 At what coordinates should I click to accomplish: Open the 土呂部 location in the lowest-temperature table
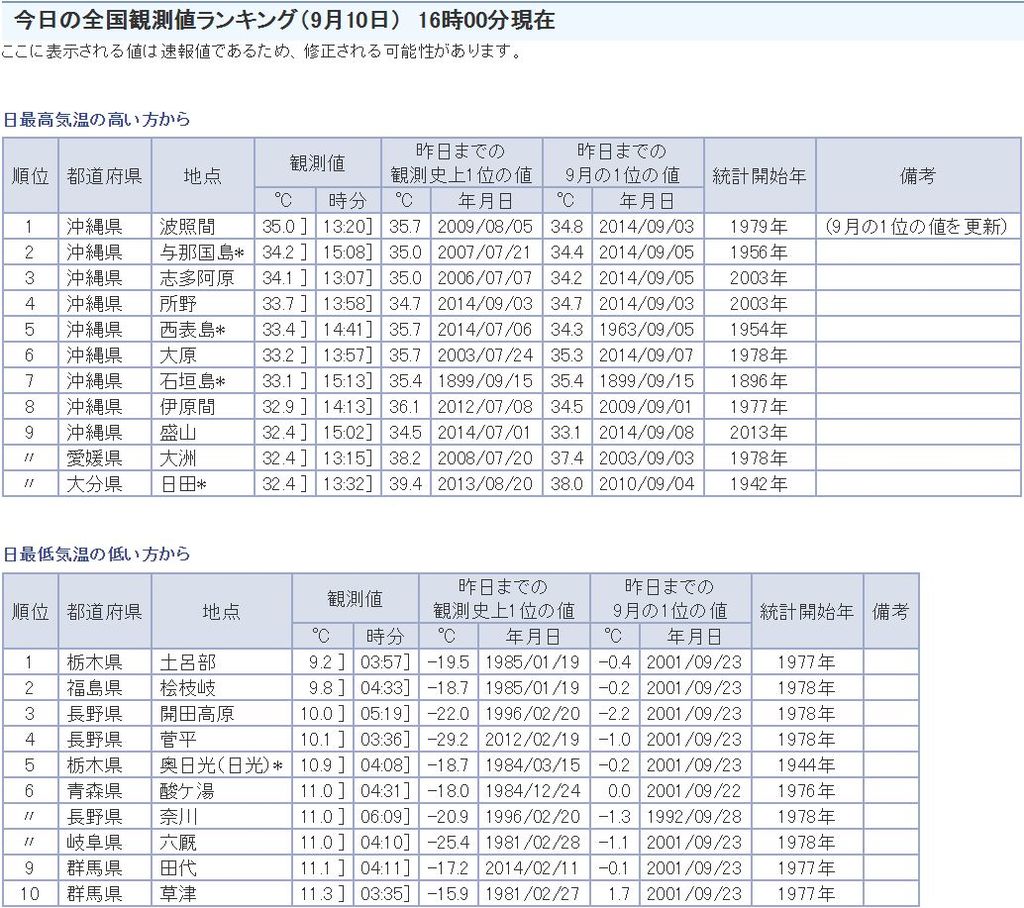tap(187, 662)
